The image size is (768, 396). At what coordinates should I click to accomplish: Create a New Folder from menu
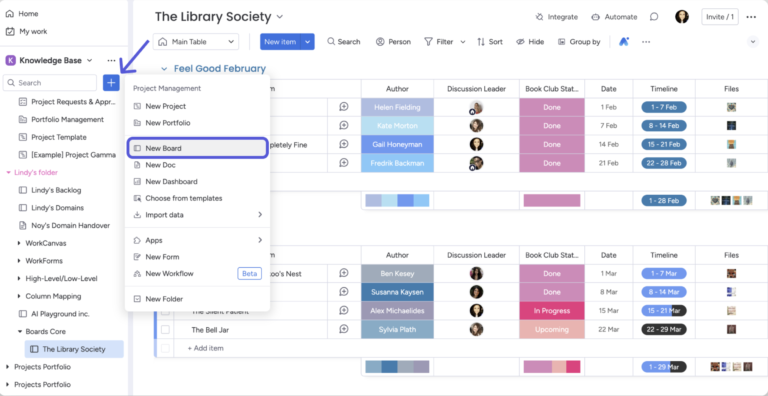pos(197,299)
